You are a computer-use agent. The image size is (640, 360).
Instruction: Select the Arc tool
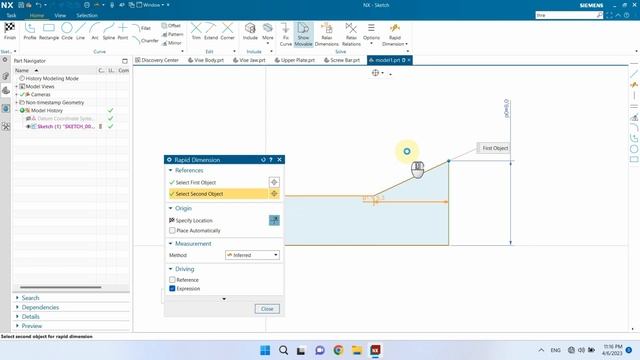coord(95,31)
